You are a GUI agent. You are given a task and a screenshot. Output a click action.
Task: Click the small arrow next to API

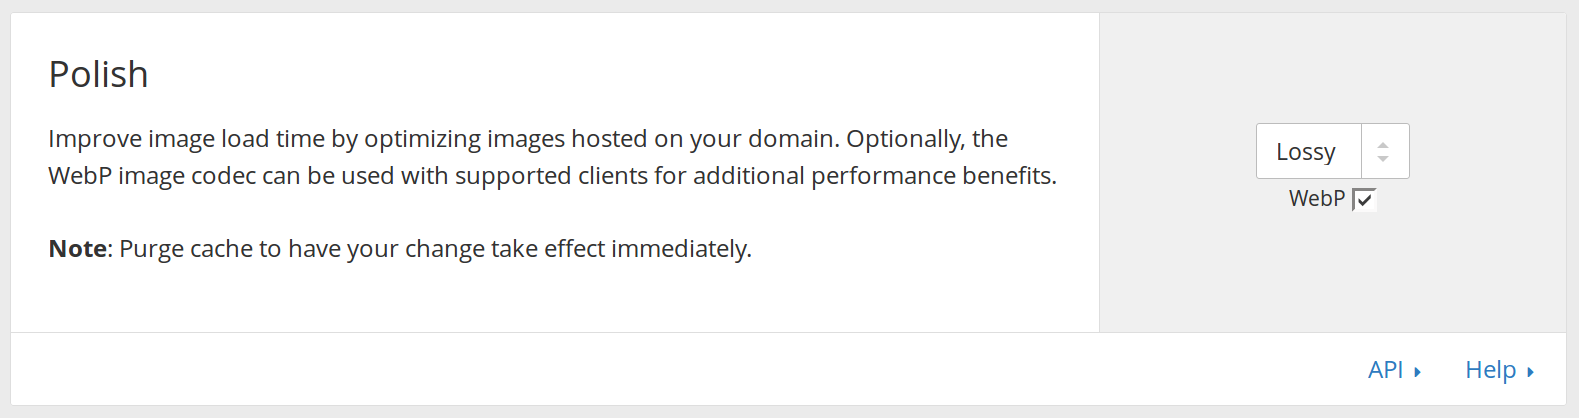[x=1417, y=372]
